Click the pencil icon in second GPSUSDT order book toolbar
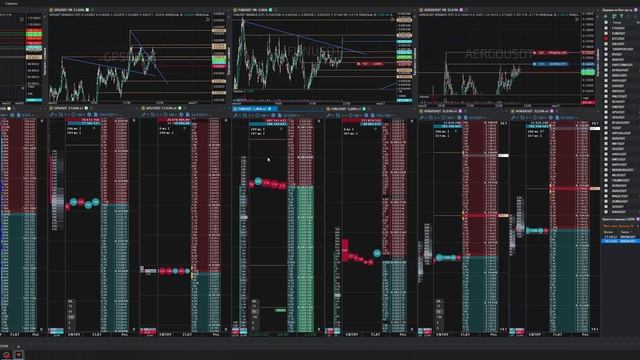Screen dimensions: 640x360 [144, 115]
